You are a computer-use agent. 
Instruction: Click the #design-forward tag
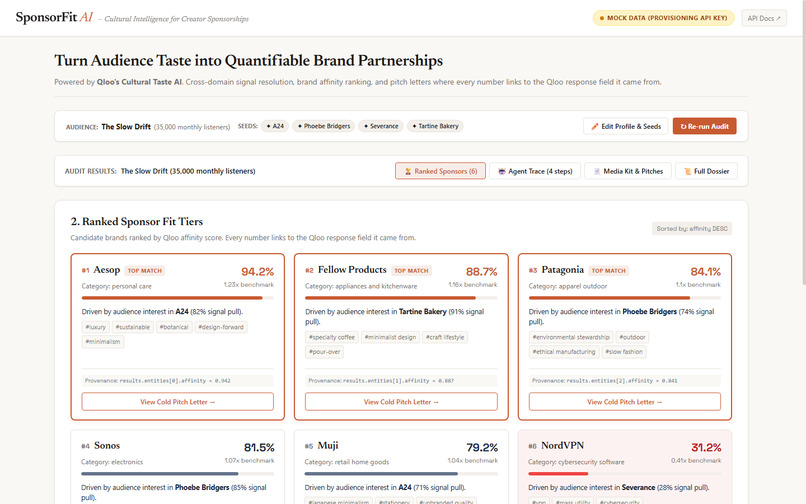221,327
